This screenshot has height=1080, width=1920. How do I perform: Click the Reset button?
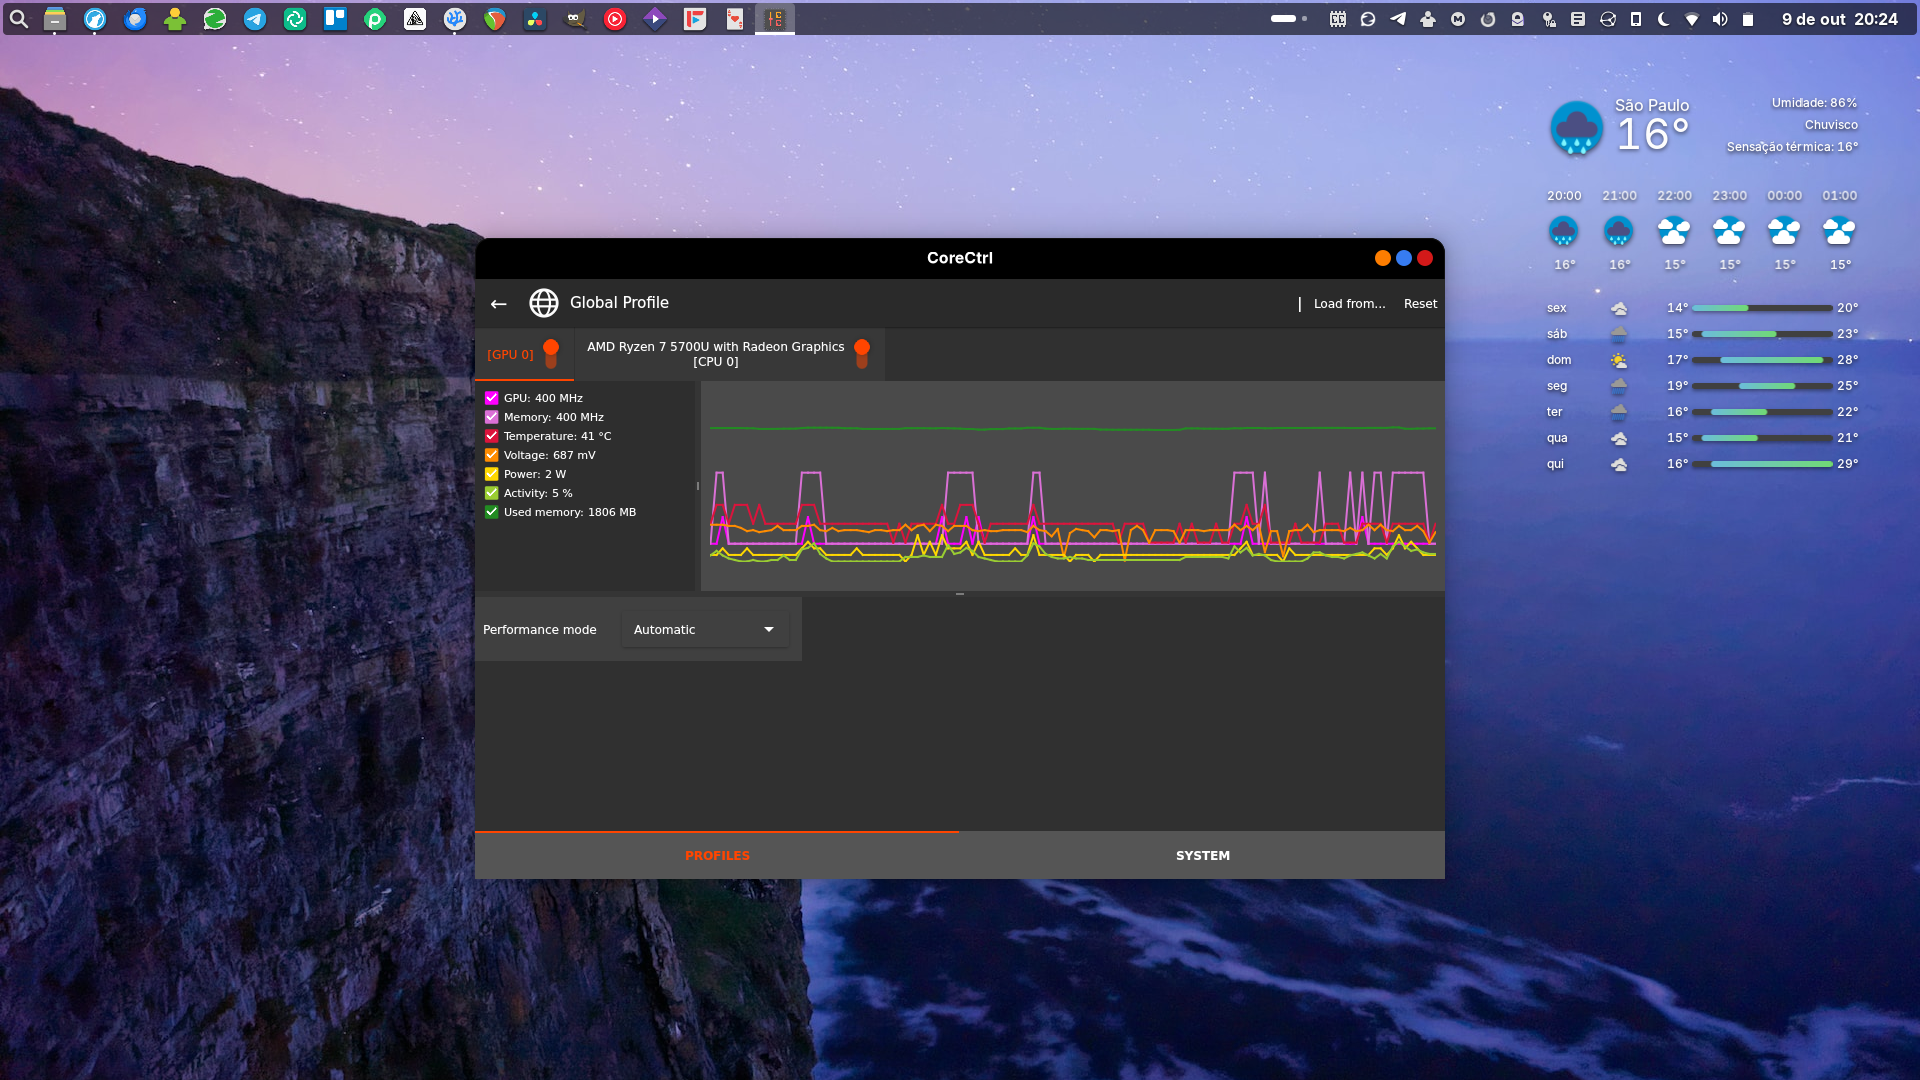(x=1420, y=304)
